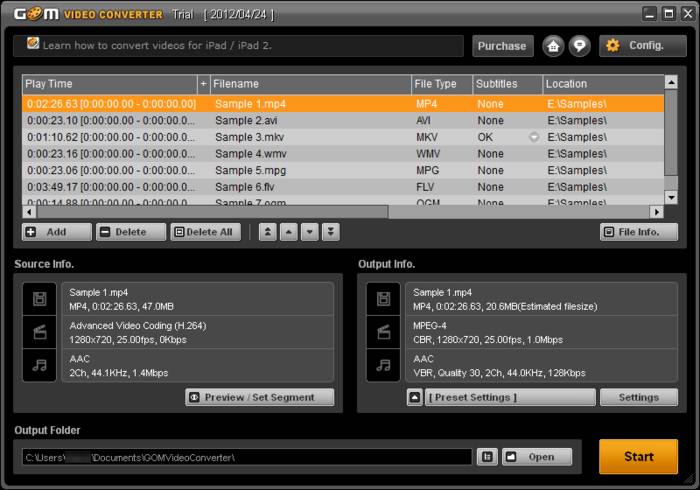Click the browse output folder icon
This screenshot has width=700, height=490.
click(487, 457)
